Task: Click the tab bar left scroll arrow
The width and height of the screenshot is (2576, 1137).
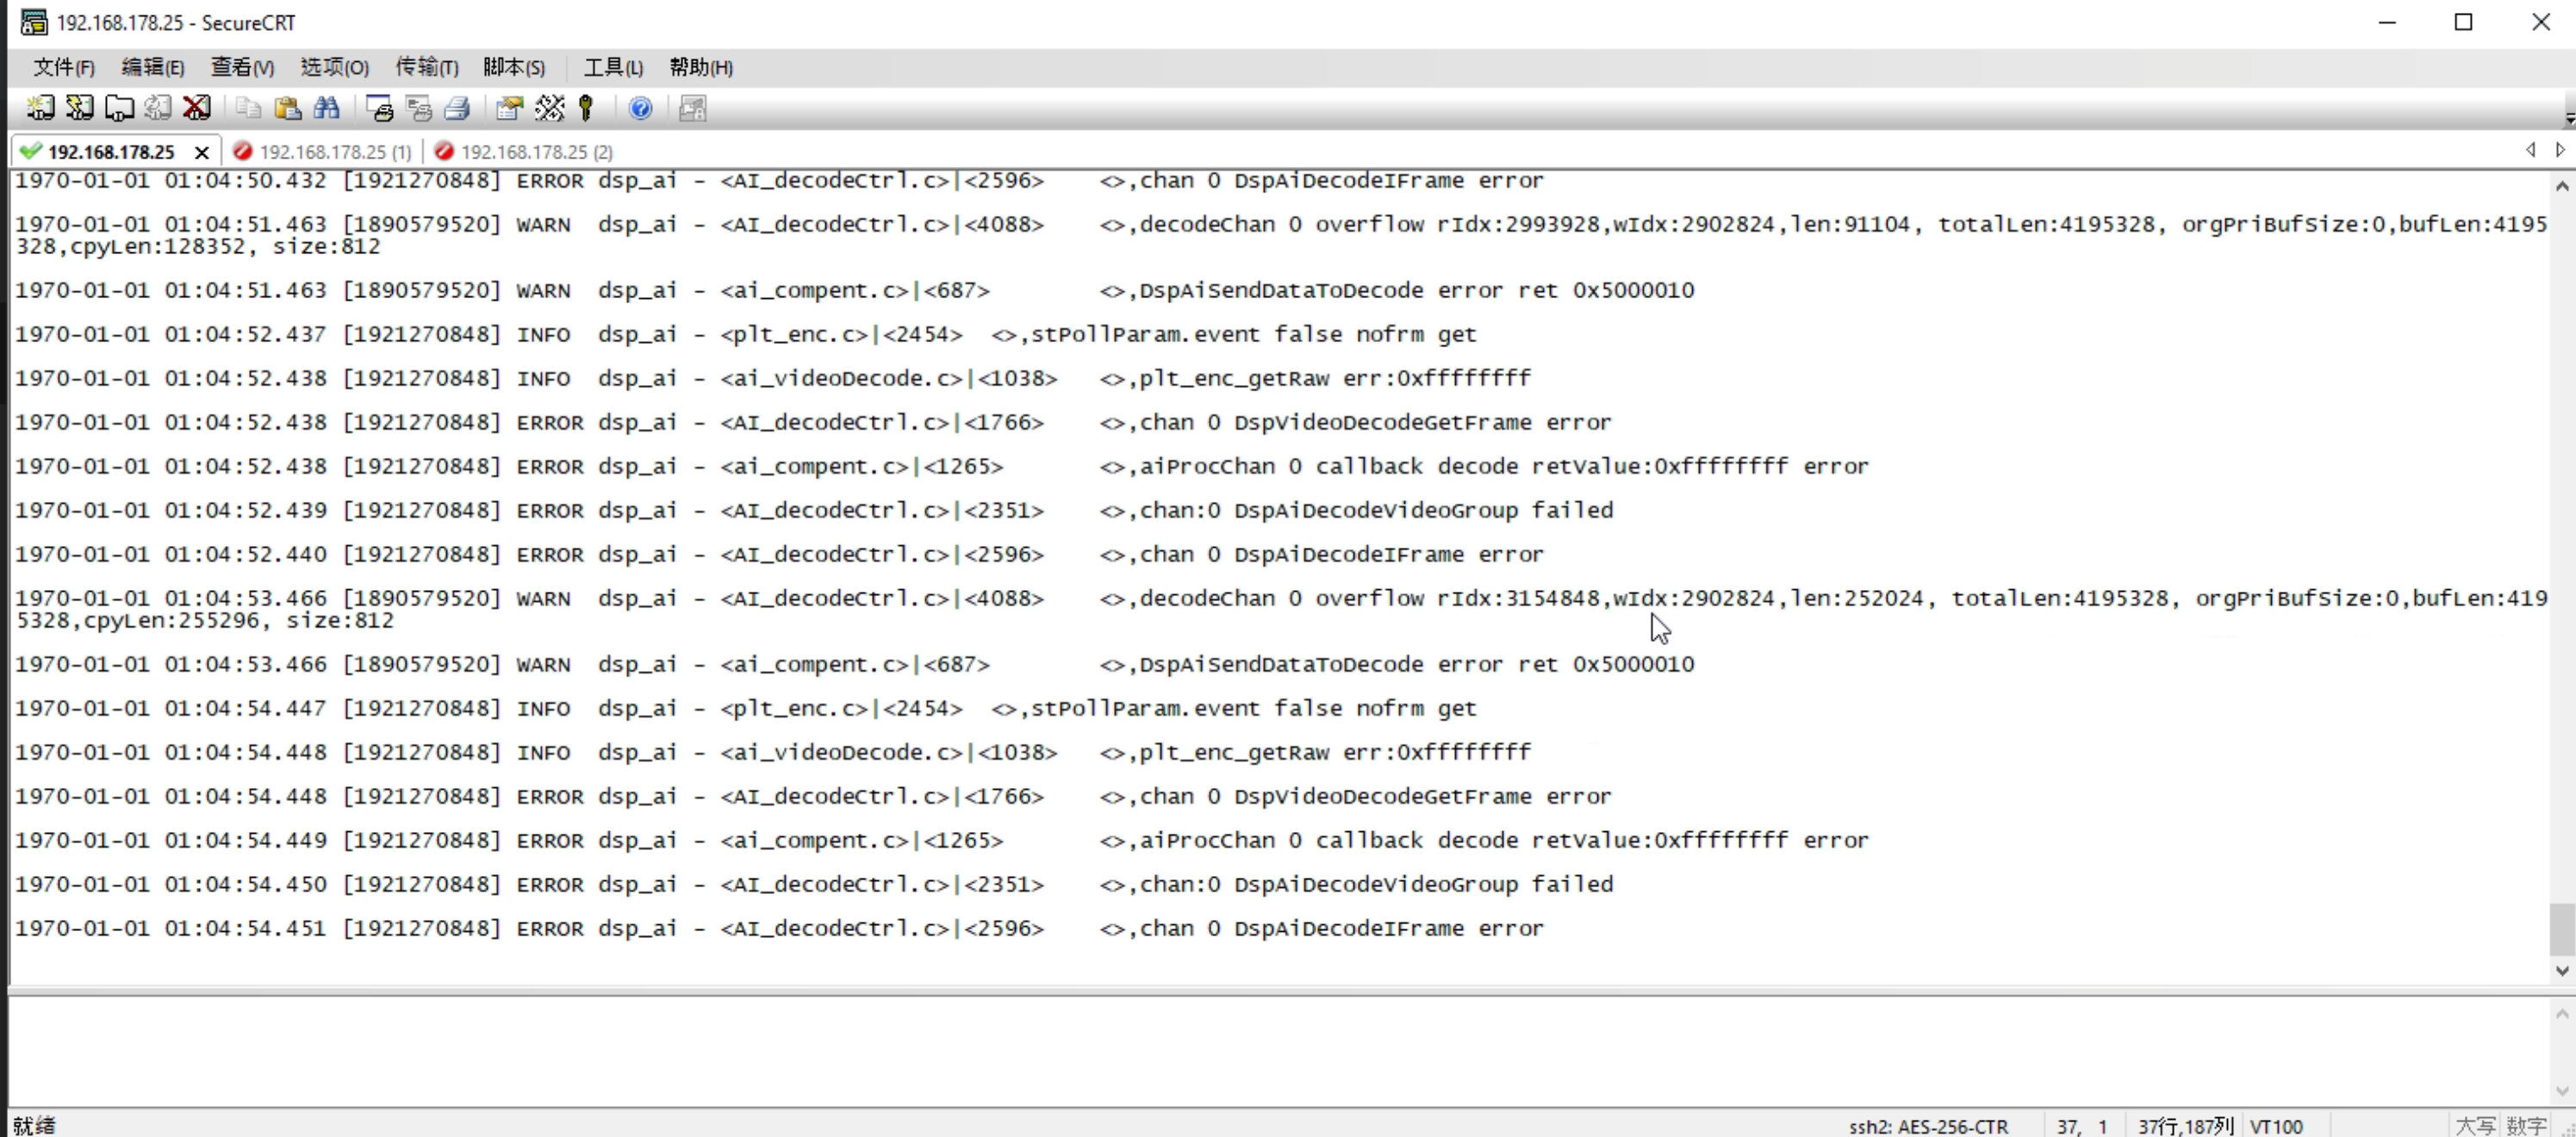Action: pos(2531,150)
